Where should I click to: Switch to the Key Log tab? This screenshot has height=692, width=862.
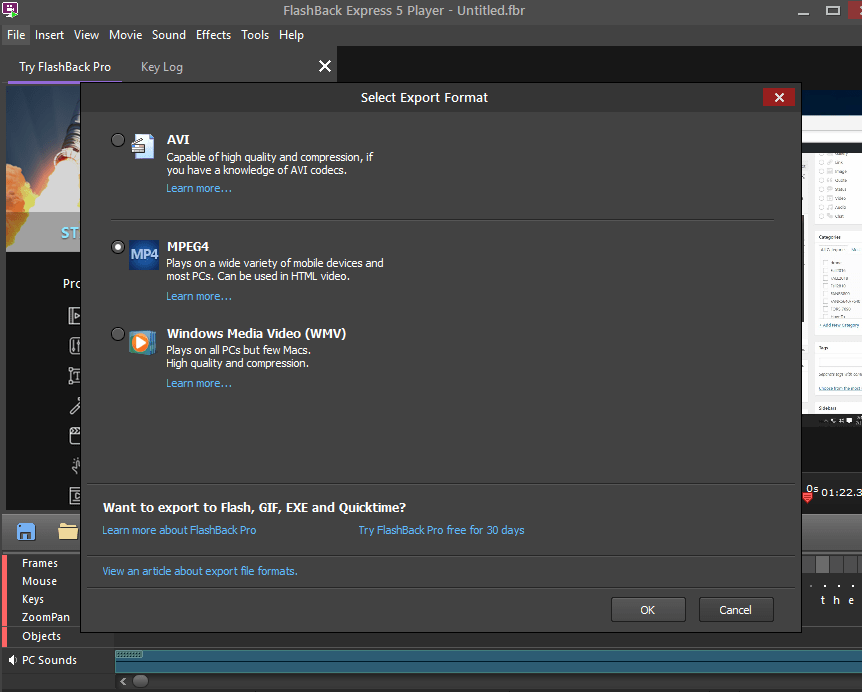coord(162,67)
